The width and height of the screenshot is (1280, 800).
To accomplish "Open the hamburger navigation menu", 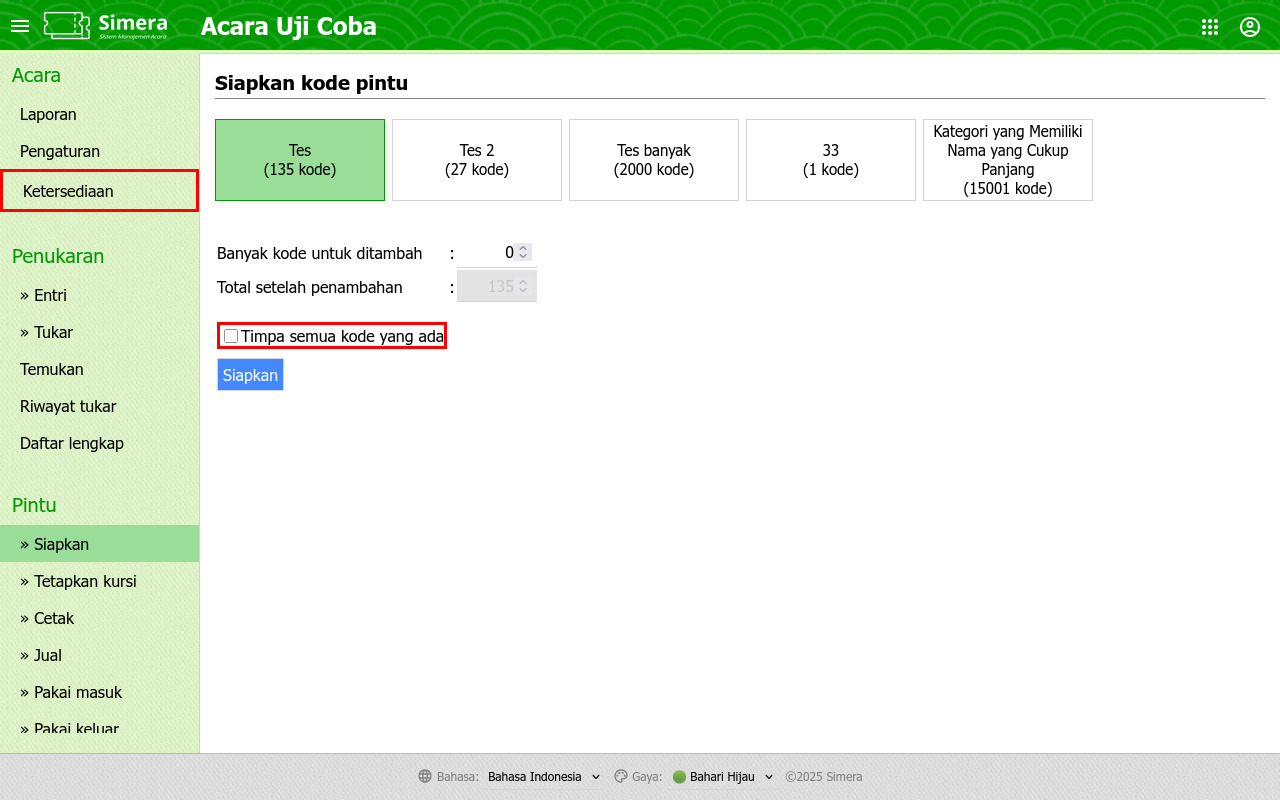I will (20, 26).
